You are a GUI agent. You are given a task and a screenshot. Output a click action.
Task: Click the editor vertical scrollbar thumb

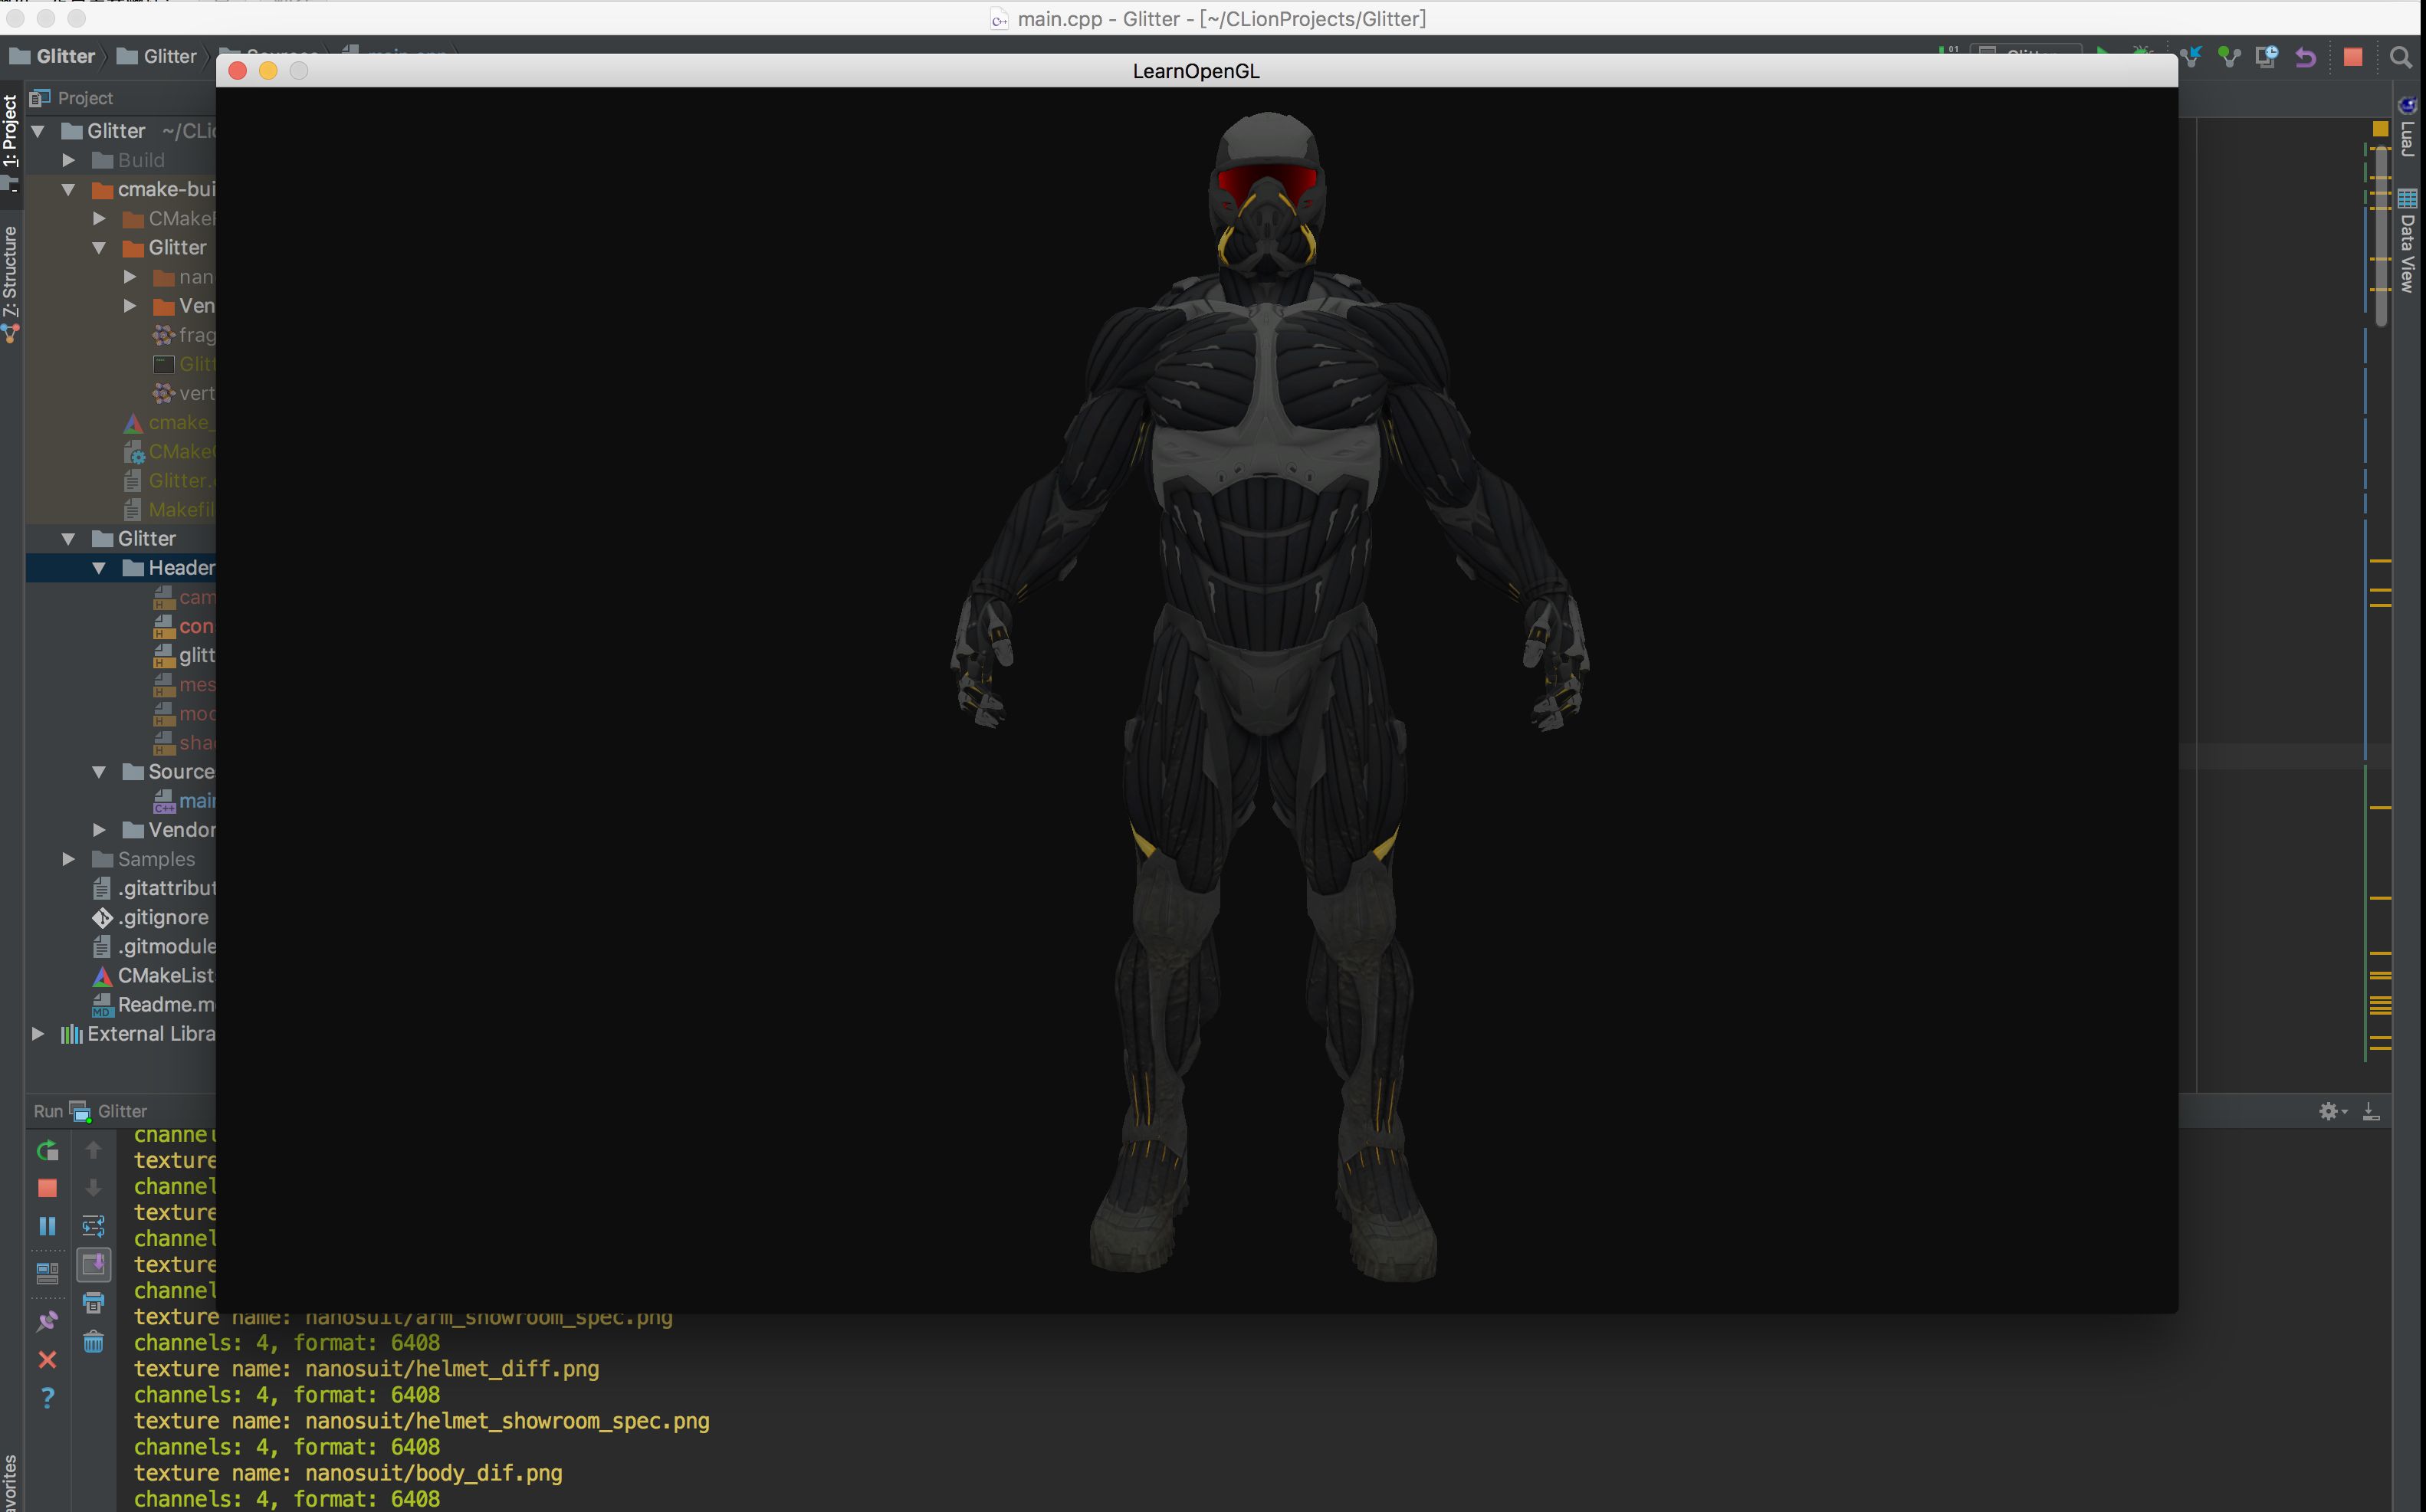[2381, 235]
